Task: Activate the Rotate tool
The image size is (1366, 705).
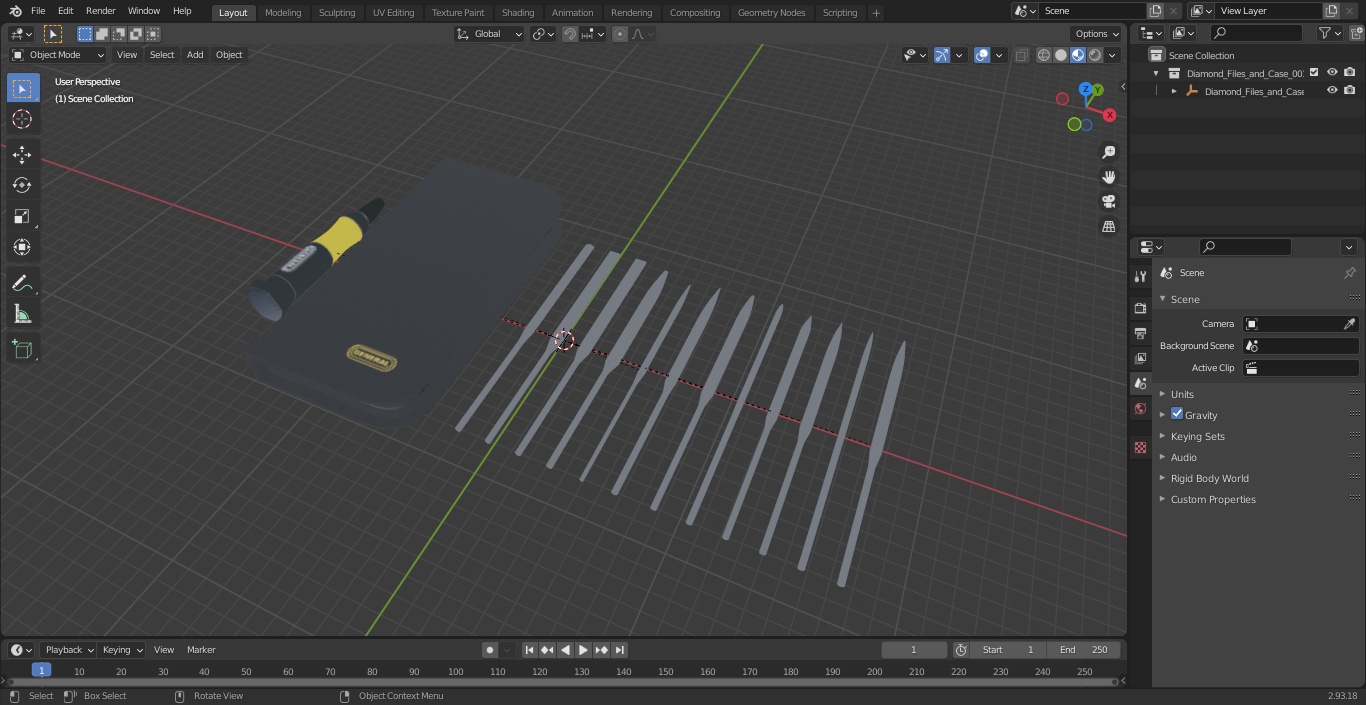Action: [x=22, y=185]
